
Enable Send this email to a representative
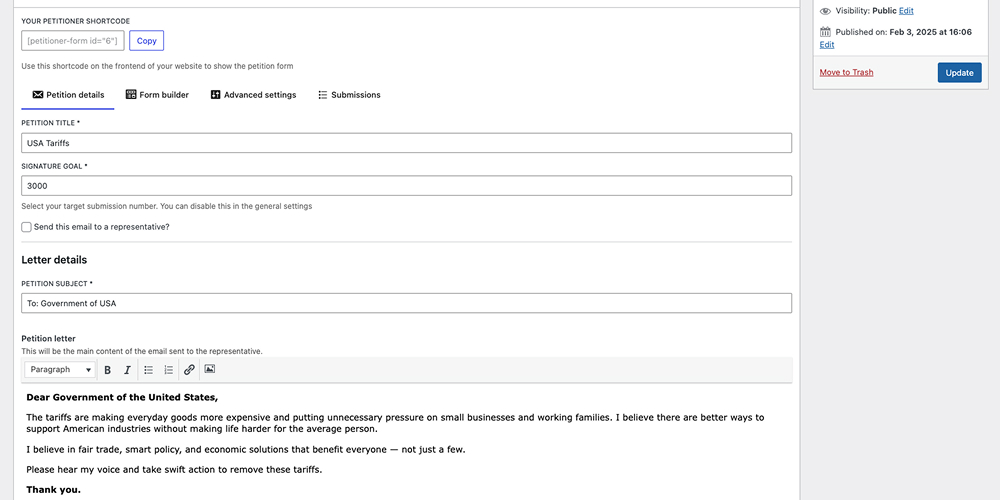[26, 227]
